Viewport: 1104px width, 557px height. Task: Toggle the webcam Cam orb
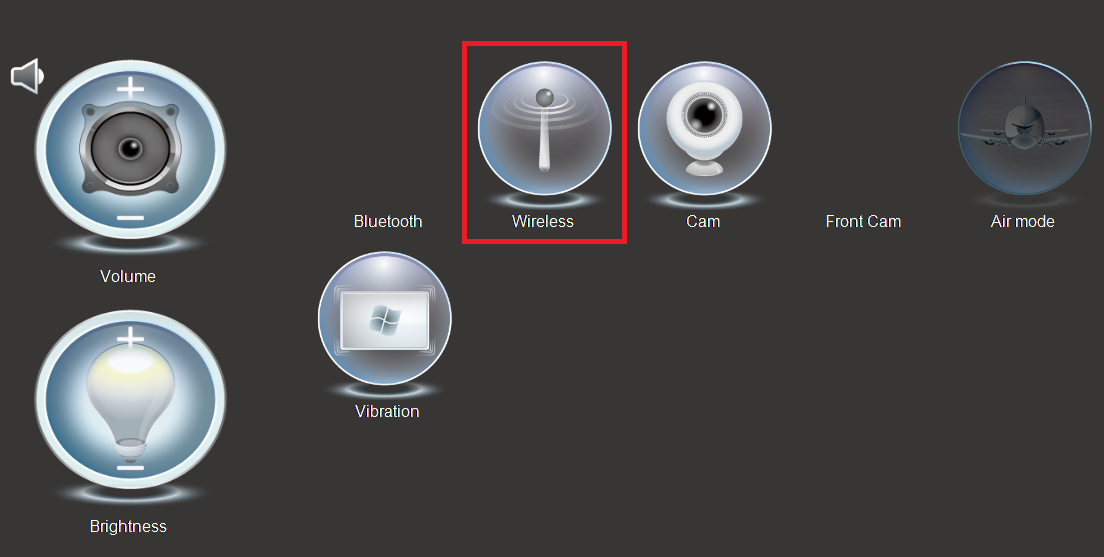pyautogui.click(x=704, y=128)
